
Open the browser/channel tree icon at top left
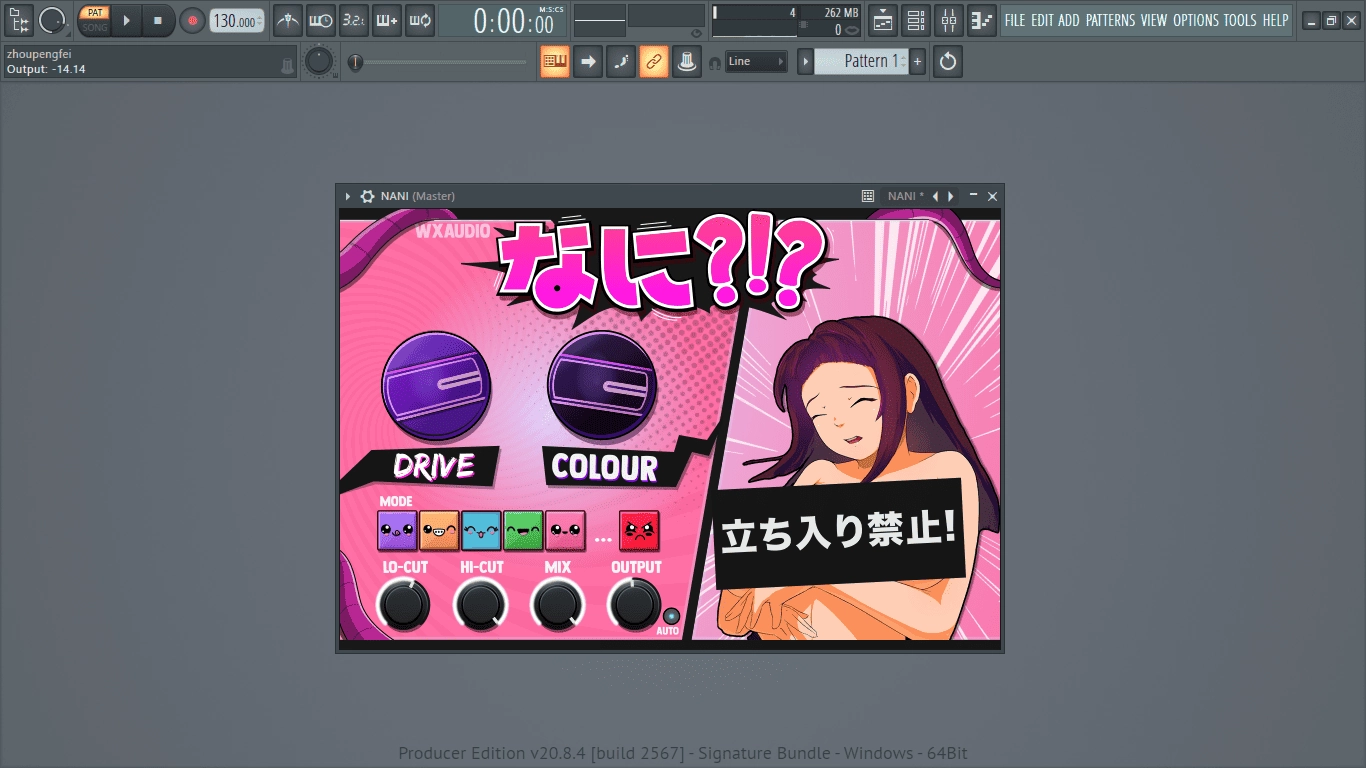[19, 19]
